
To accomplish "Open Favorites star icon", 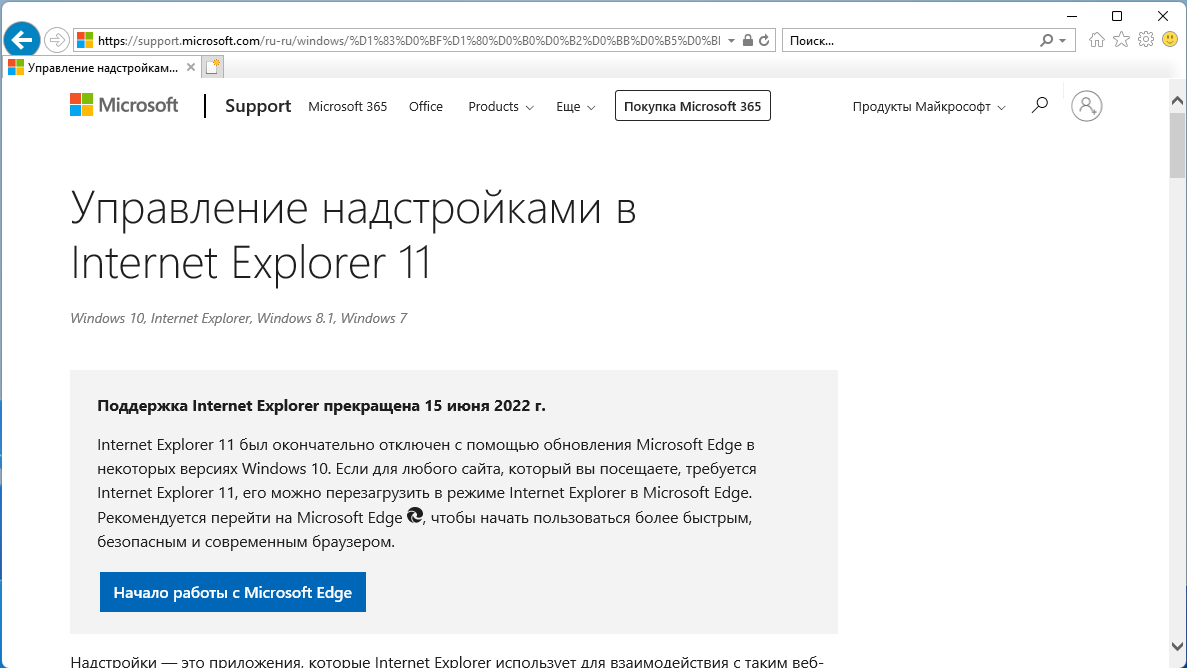I will point(1121,40).
